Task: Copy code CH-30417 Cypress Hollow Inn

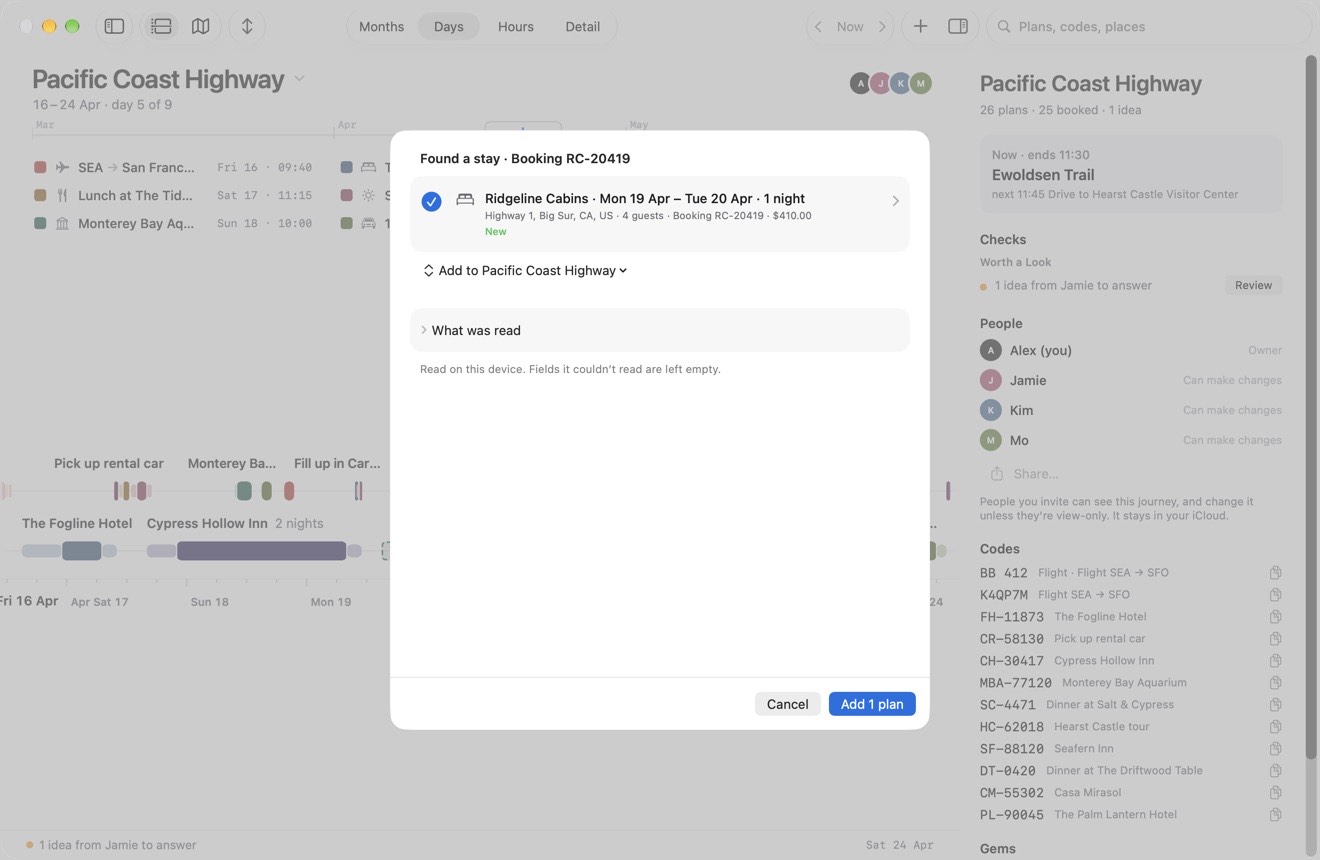Action: pos(1276,661)
